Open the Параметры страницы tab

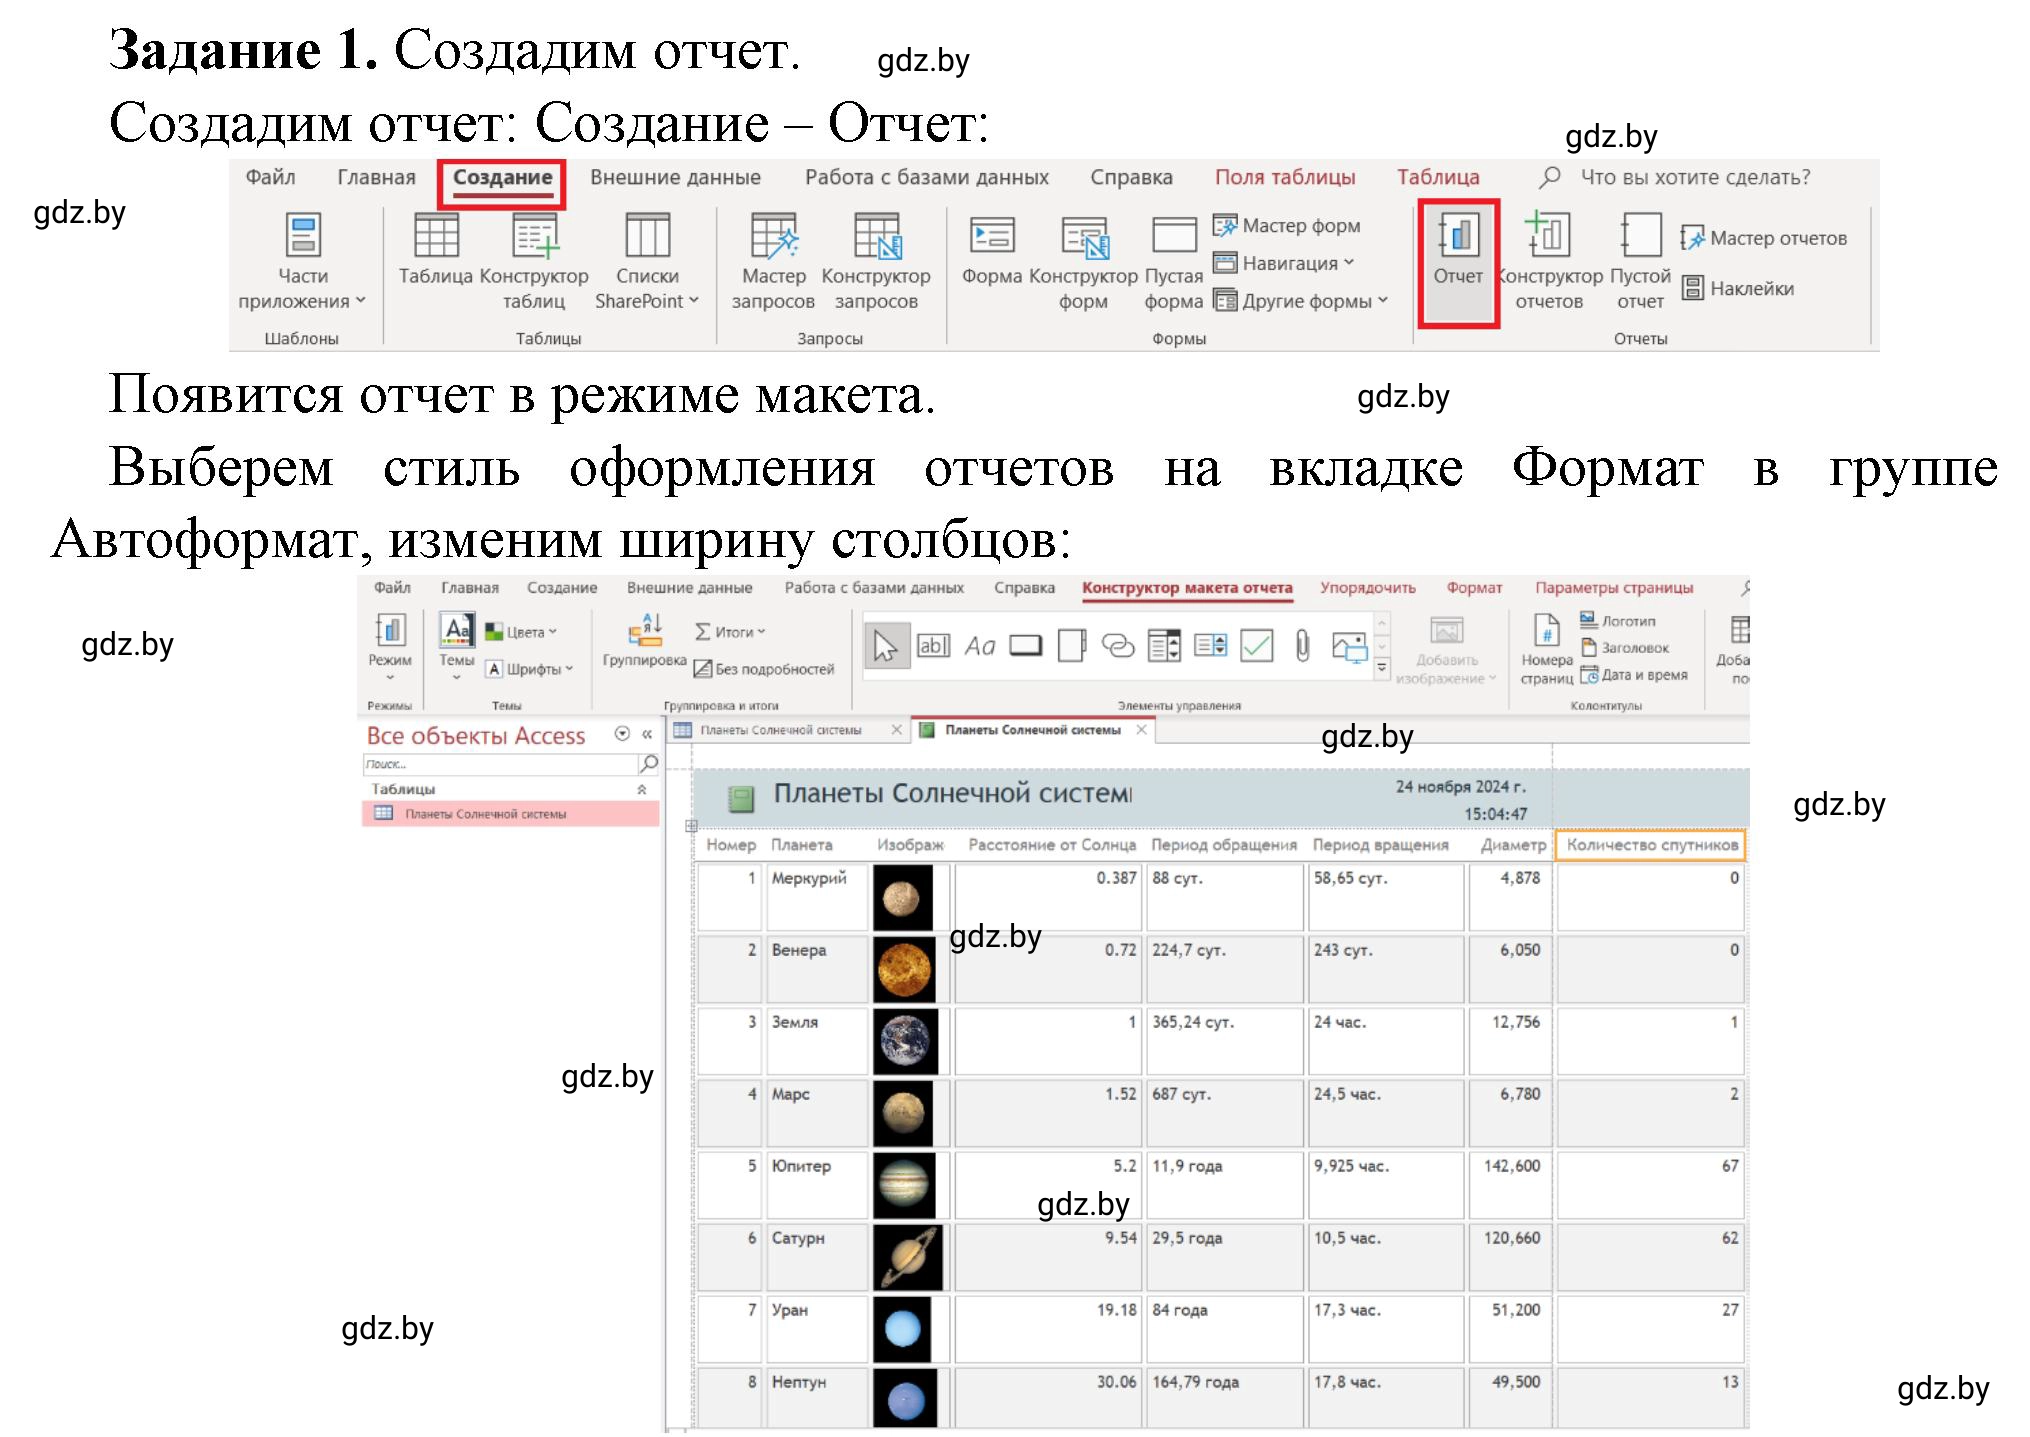(1614, 588)
